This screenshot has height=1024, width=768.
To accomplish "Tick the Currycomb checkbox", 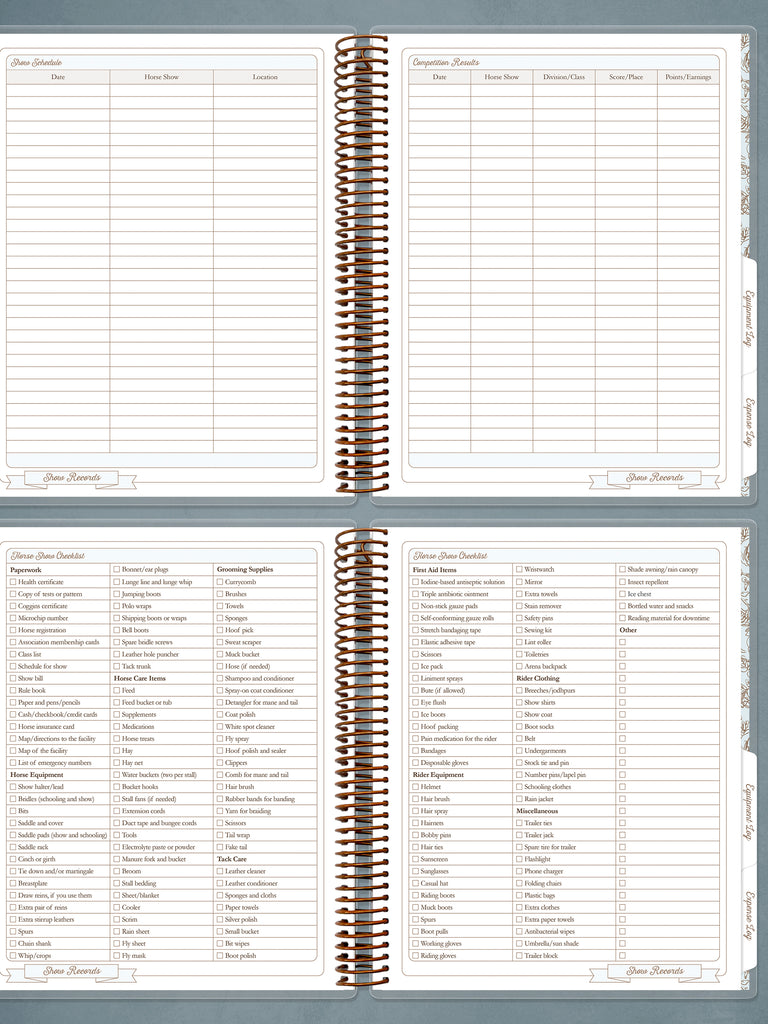I will [x=220, y=582].
